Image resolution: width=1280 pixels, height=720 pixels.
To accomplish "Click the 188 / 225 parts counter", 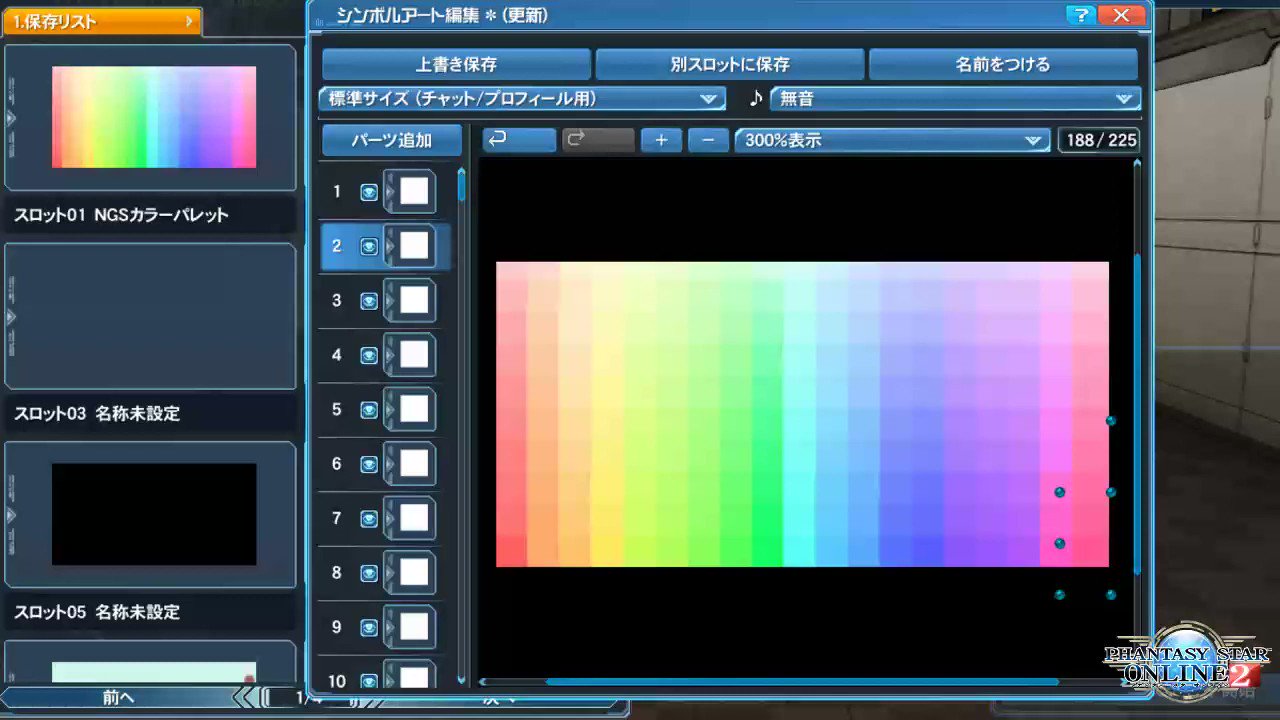I will (x=1100, y=140).
